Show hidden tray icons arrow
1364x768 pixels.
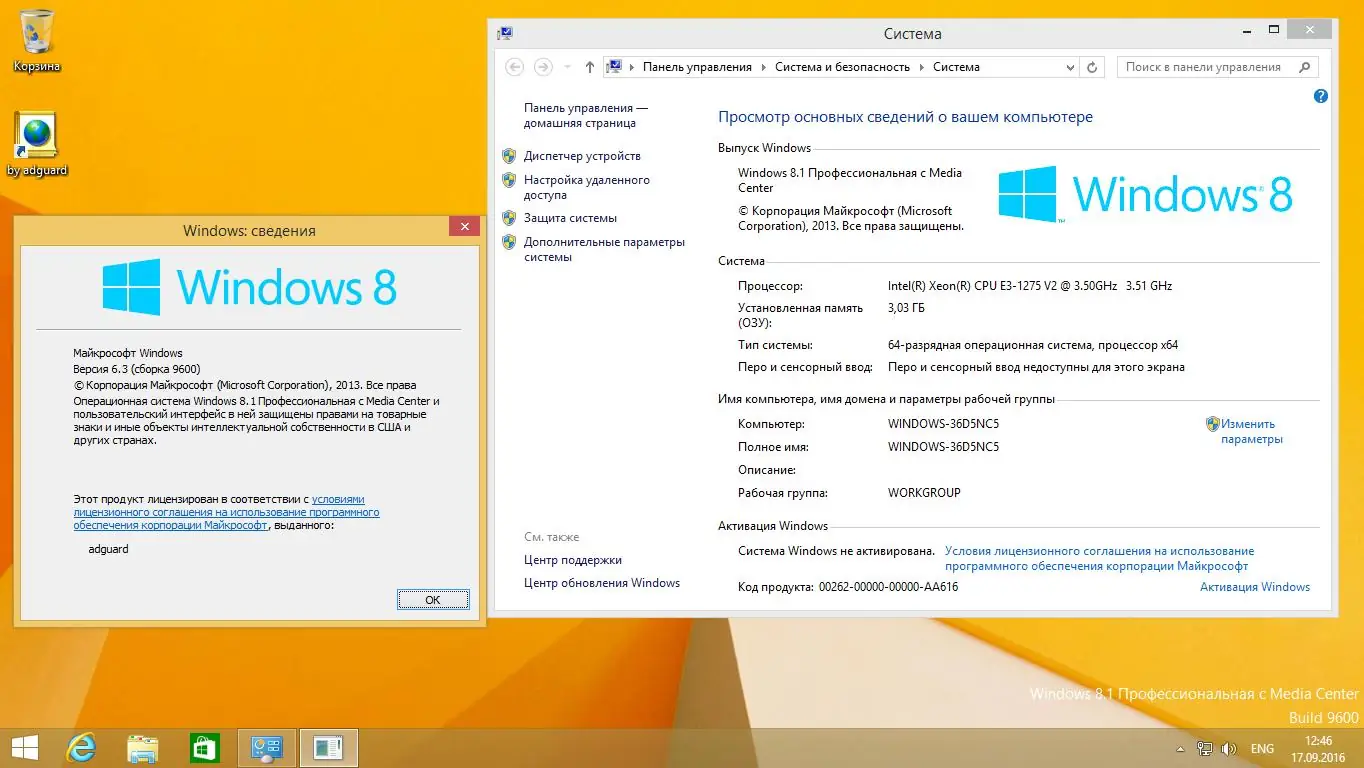click(1180, 748)
